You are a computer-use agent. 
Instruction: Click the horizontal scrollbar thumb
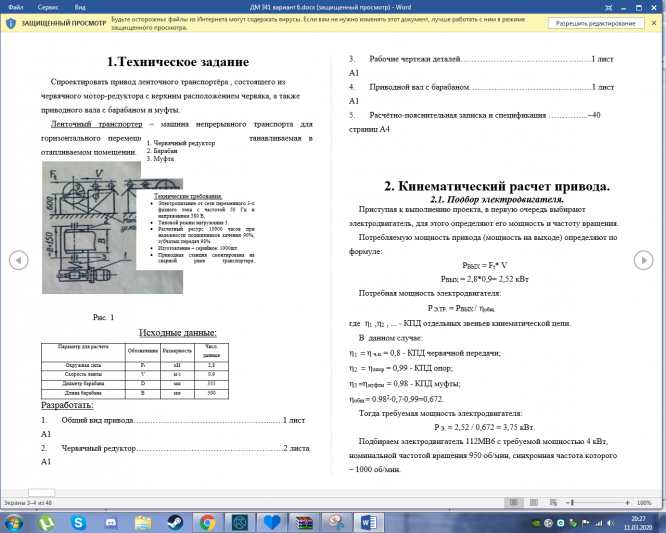41,493
